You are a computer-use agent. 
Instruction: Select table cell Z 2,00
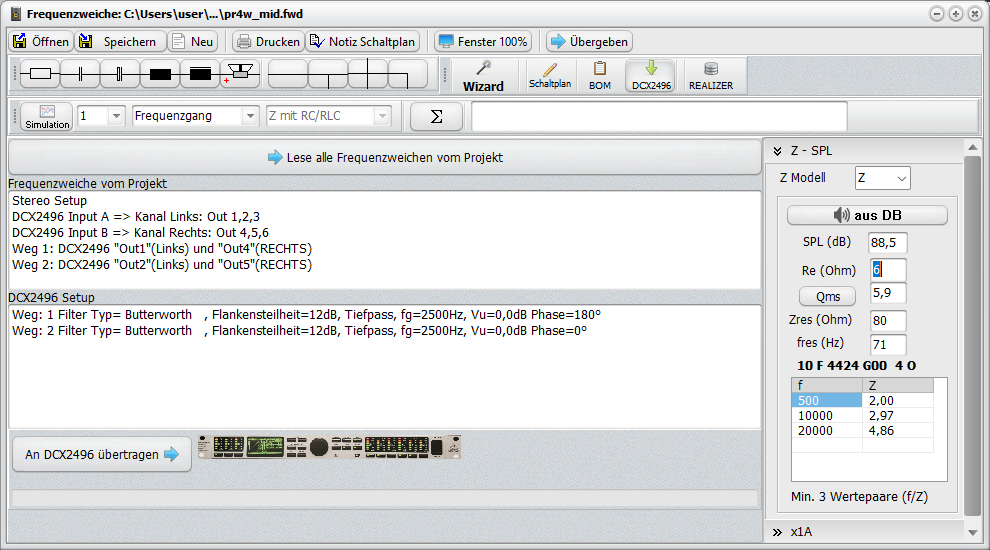[x=897, y=400]
